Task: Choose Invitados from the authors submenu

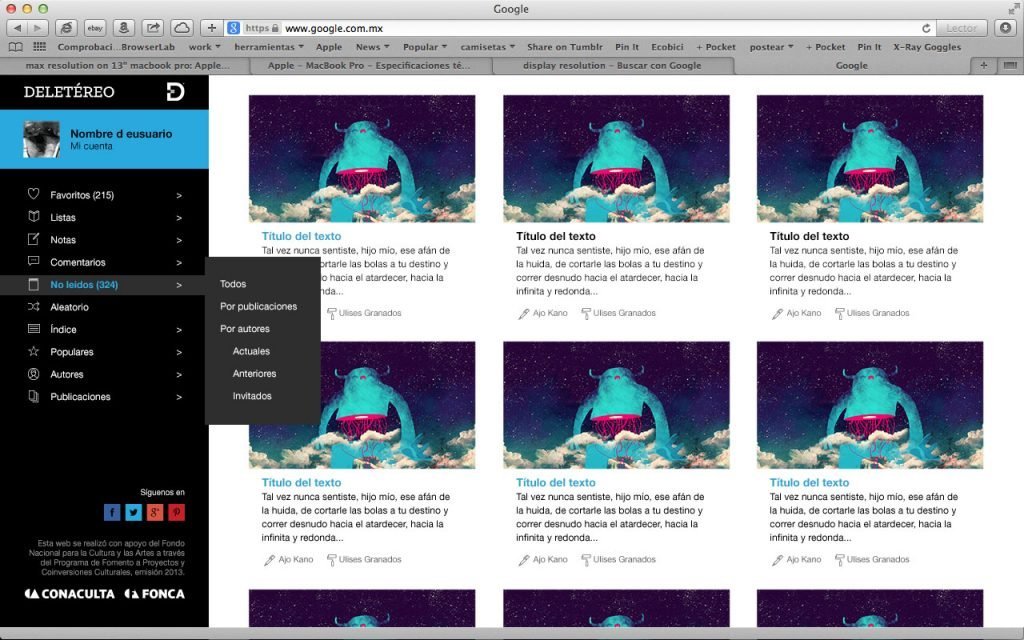Action: coord(252,396)
